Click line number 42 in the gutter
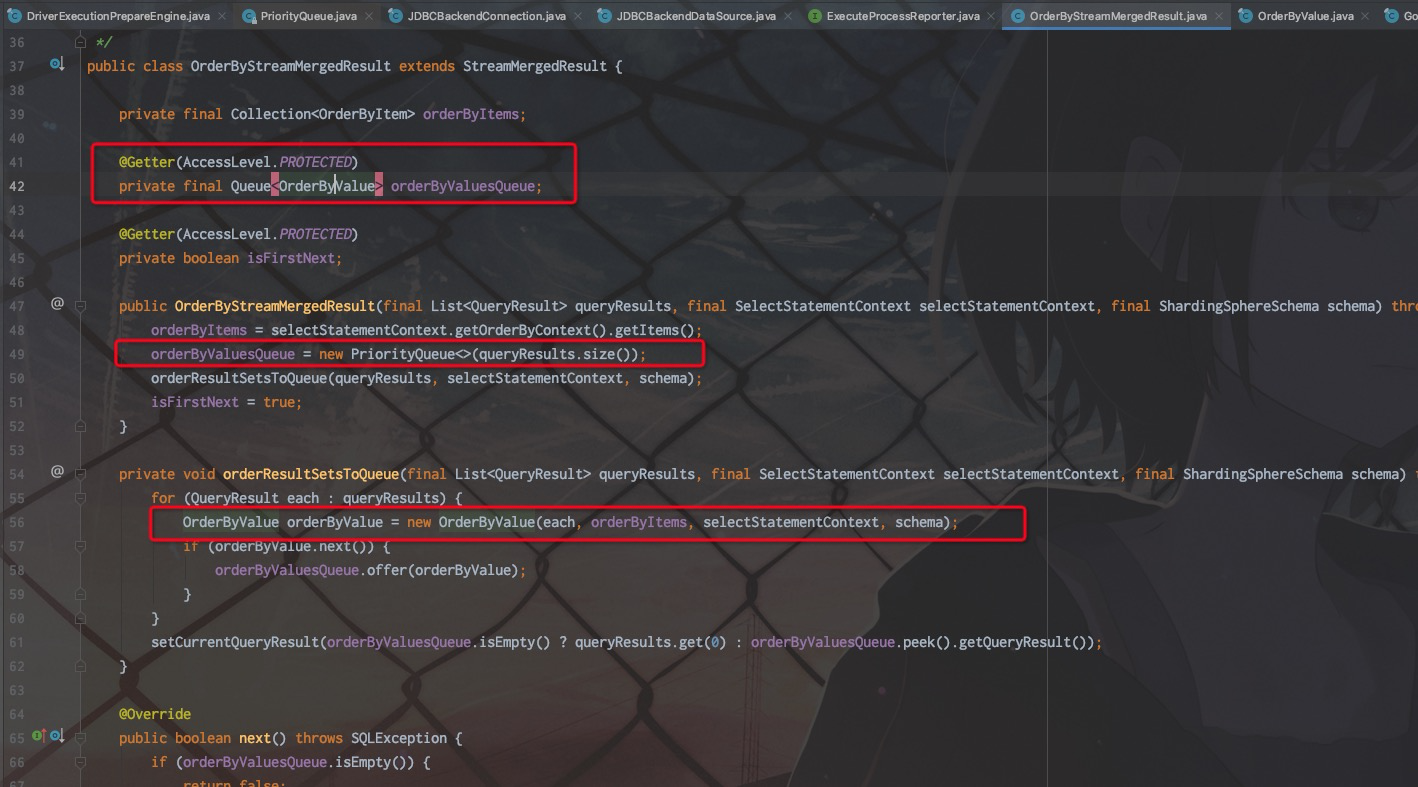 [16, 186]
